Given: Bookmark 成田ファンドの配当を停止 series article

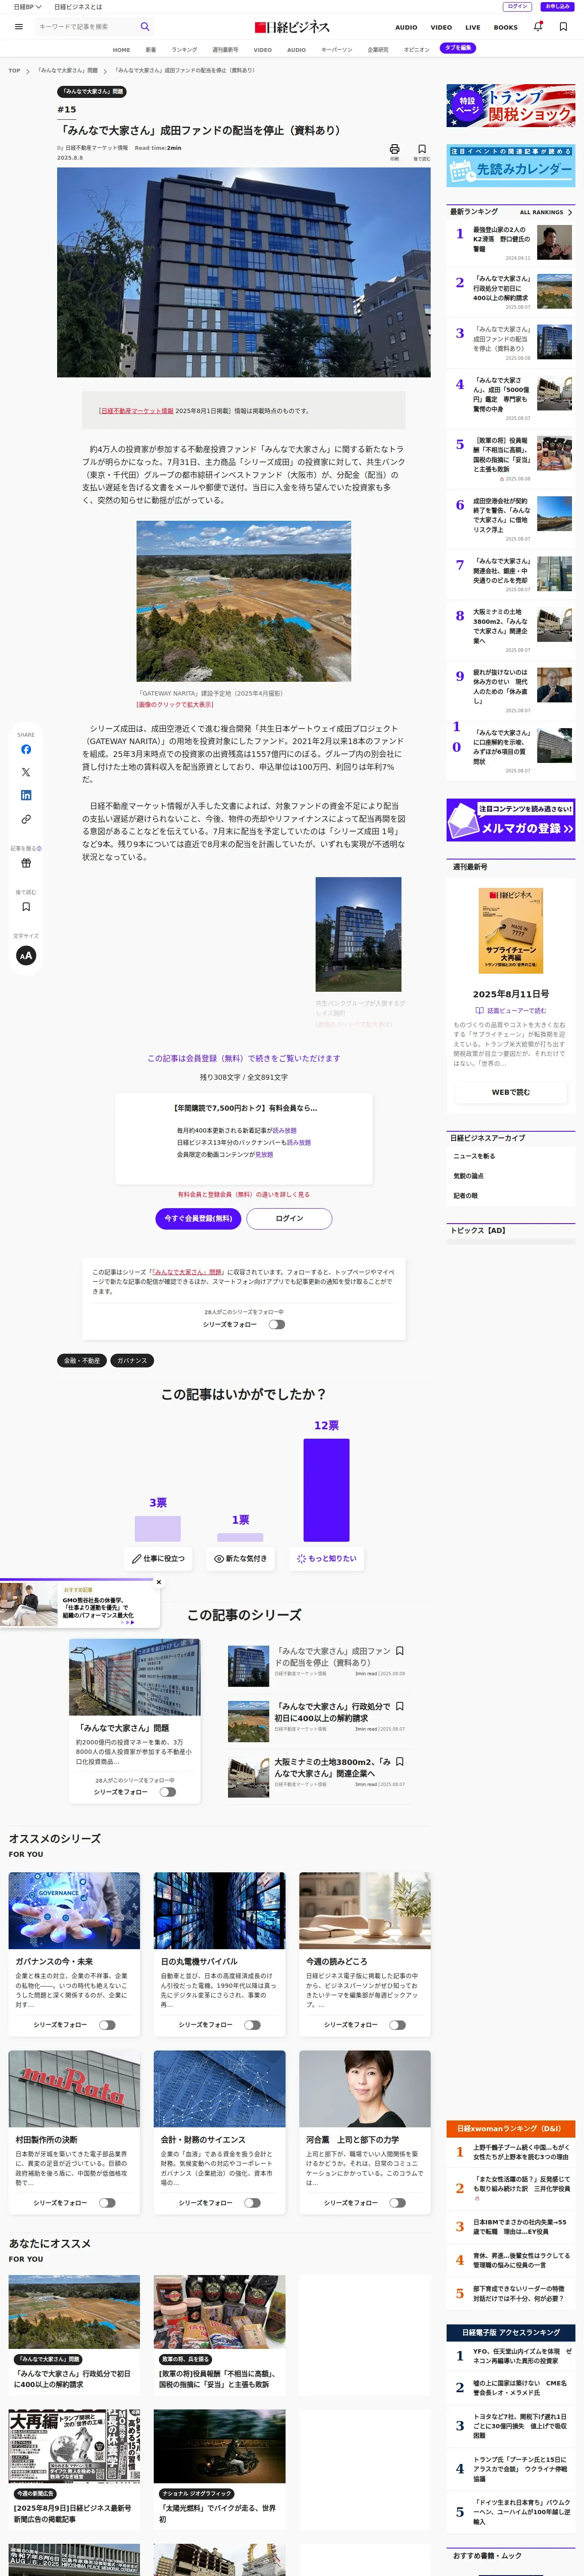Looking at the screenshot, I should click(400, 1651).
